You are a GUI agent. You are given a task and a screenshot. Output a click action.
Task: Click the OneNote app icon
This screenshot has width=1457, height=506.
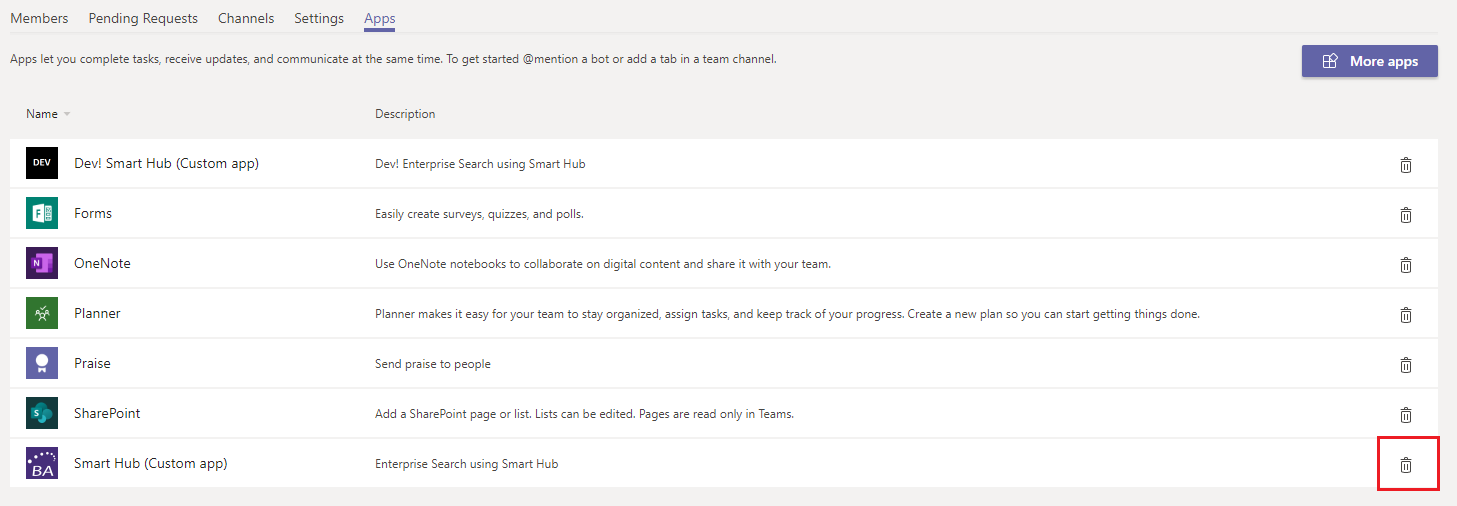tap(42, 263)
